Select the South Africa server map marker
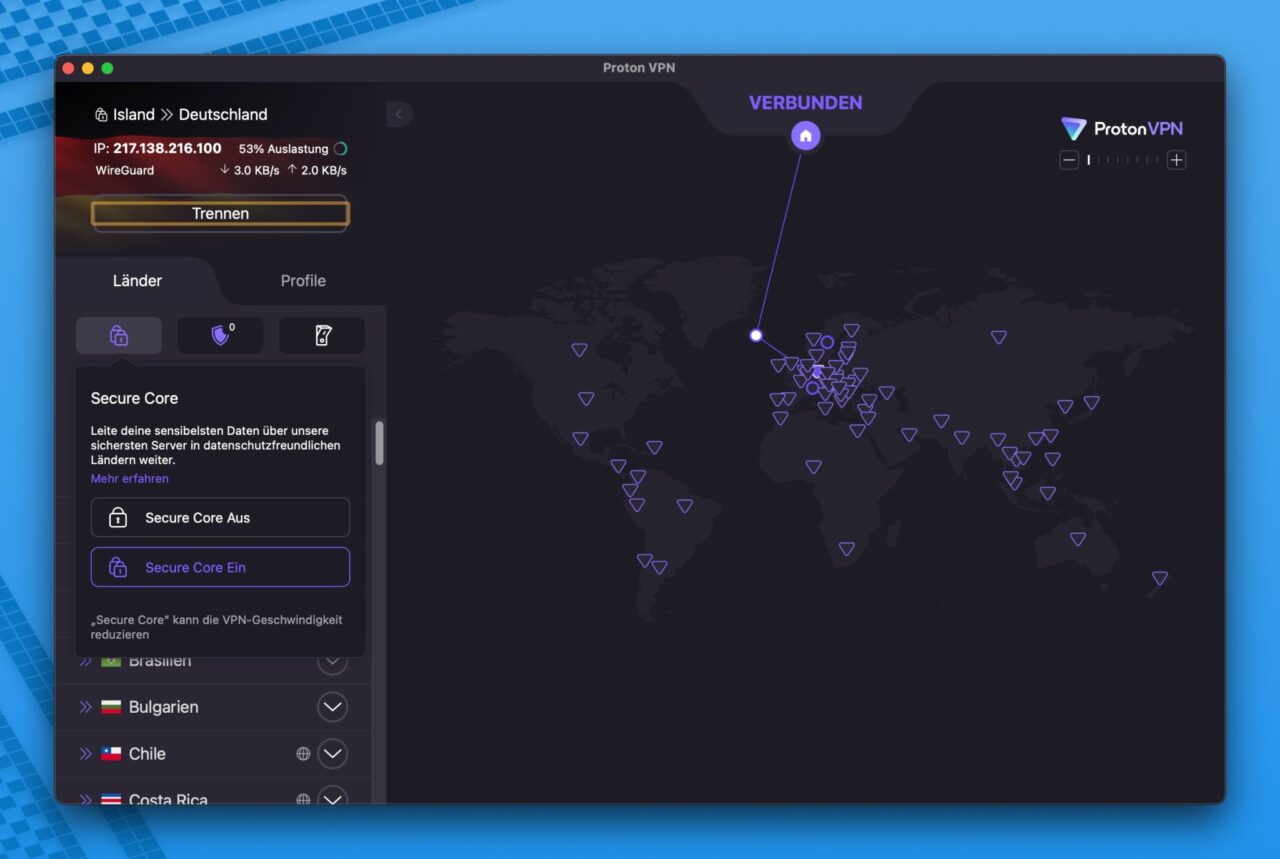This screenshot has height=859, width=1280. 847,549
